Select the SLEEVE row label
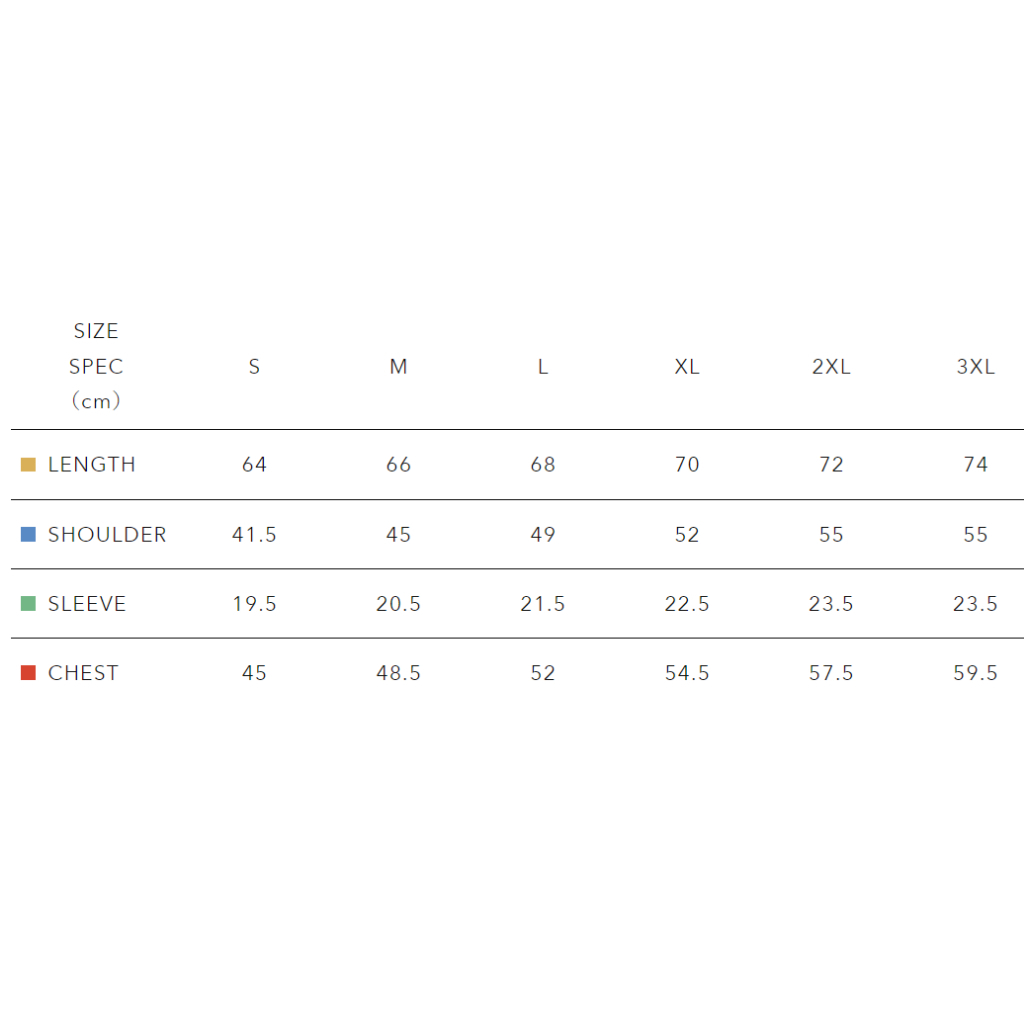Screen dimensions: 1024x1024 [x=87, y=604]
